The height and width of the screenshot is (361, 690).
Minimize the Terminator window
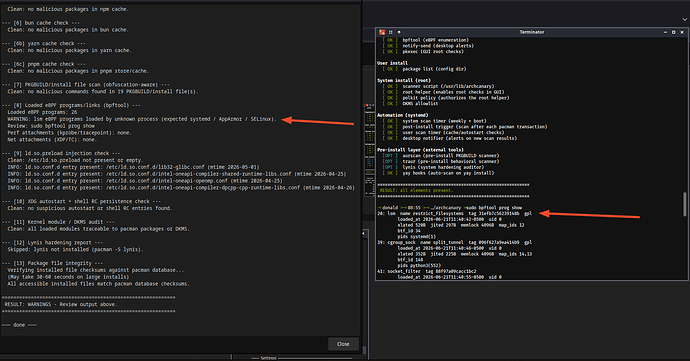pyautogui.click(x=665, y=32)
